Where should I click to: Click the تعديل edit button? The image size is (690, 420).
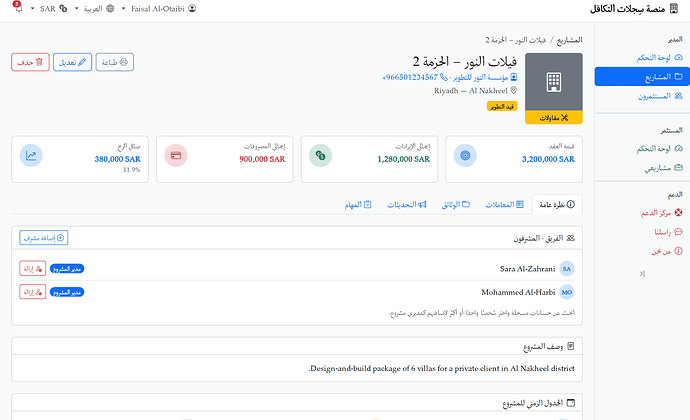coord(73,62)
